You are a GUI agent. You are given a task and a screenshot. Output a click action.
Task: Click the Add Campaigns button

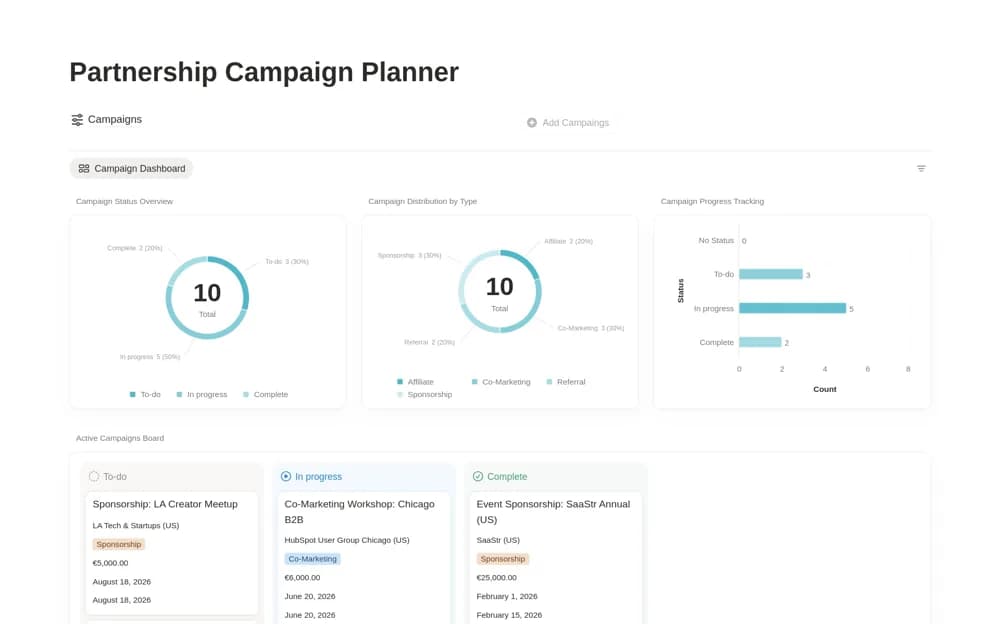pyautogui.click(x=568, y=123)
